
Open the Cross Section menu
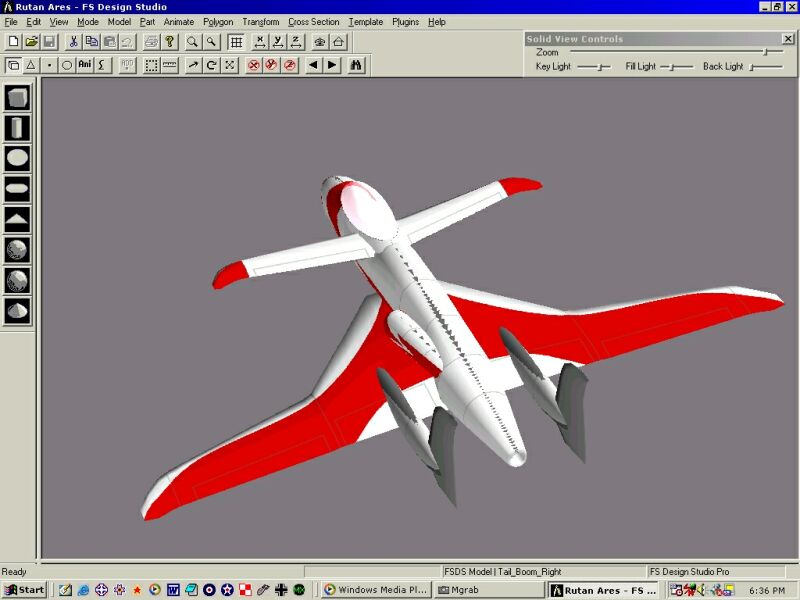[313, 21]
